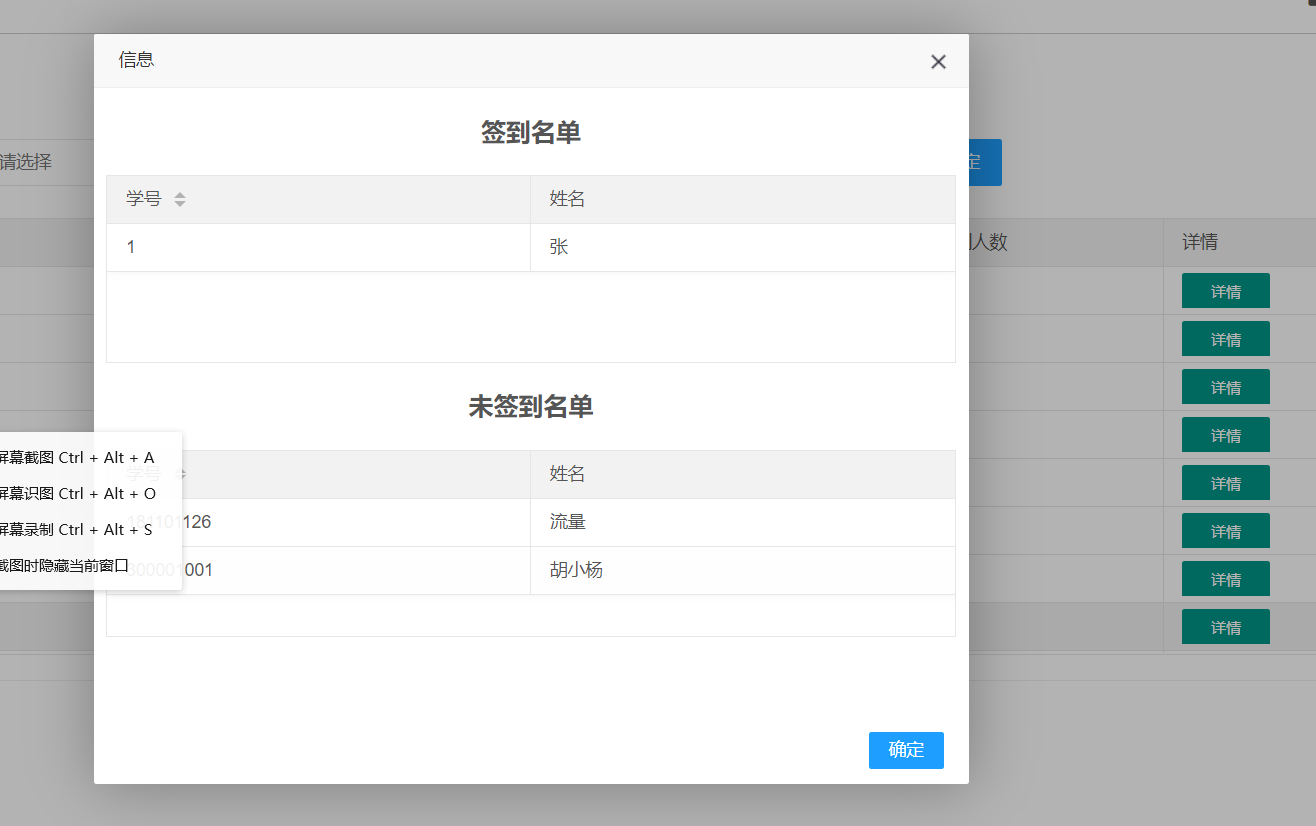Screen dimensions: 1316x826
Task: Choose 屏幕录制 Ctrl+Alt+S from the menu
Action: (80, 529)
